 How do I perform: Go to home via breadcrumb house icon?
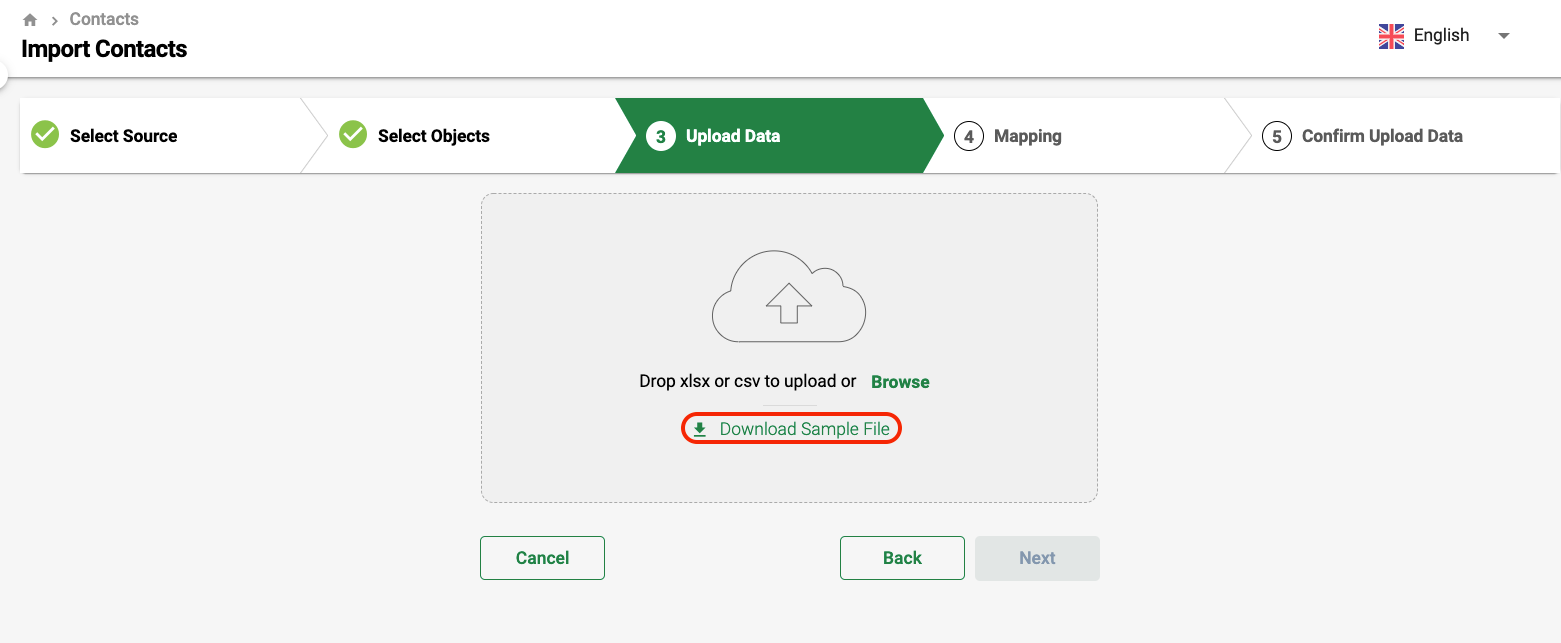30,20
